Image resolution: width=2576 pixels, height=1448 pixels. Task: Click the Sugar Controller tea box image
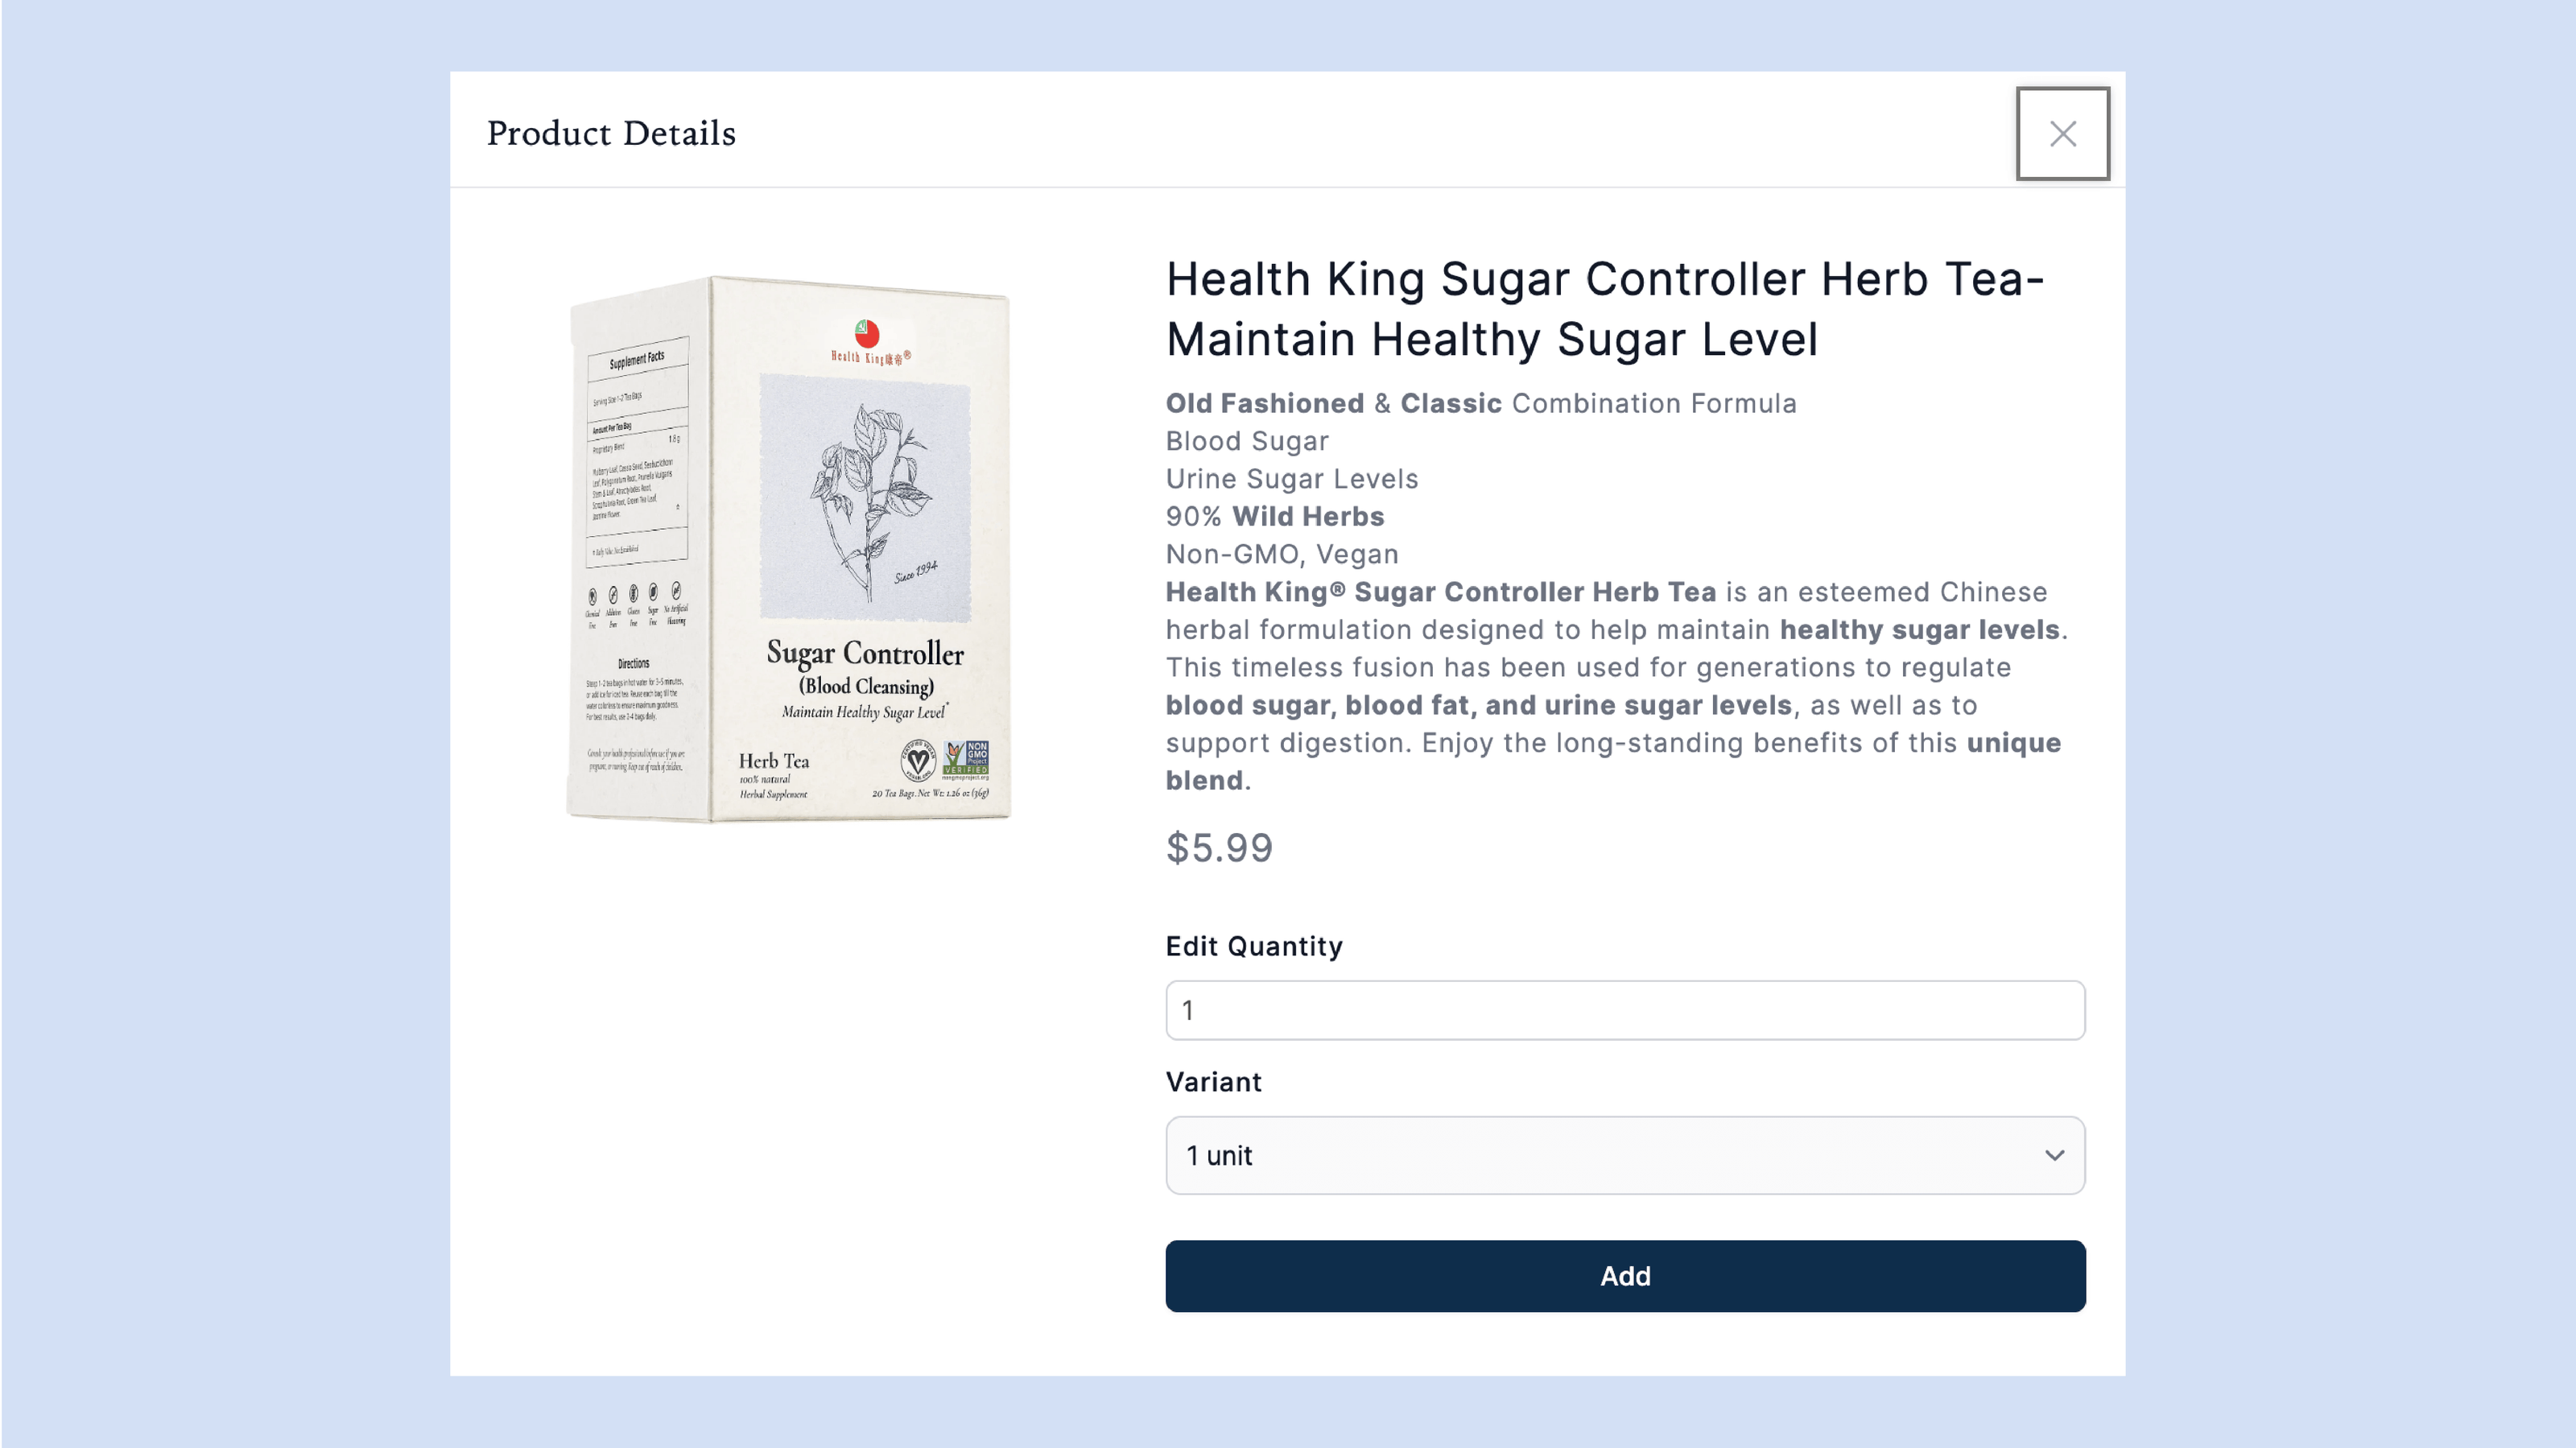coord(789,549)
